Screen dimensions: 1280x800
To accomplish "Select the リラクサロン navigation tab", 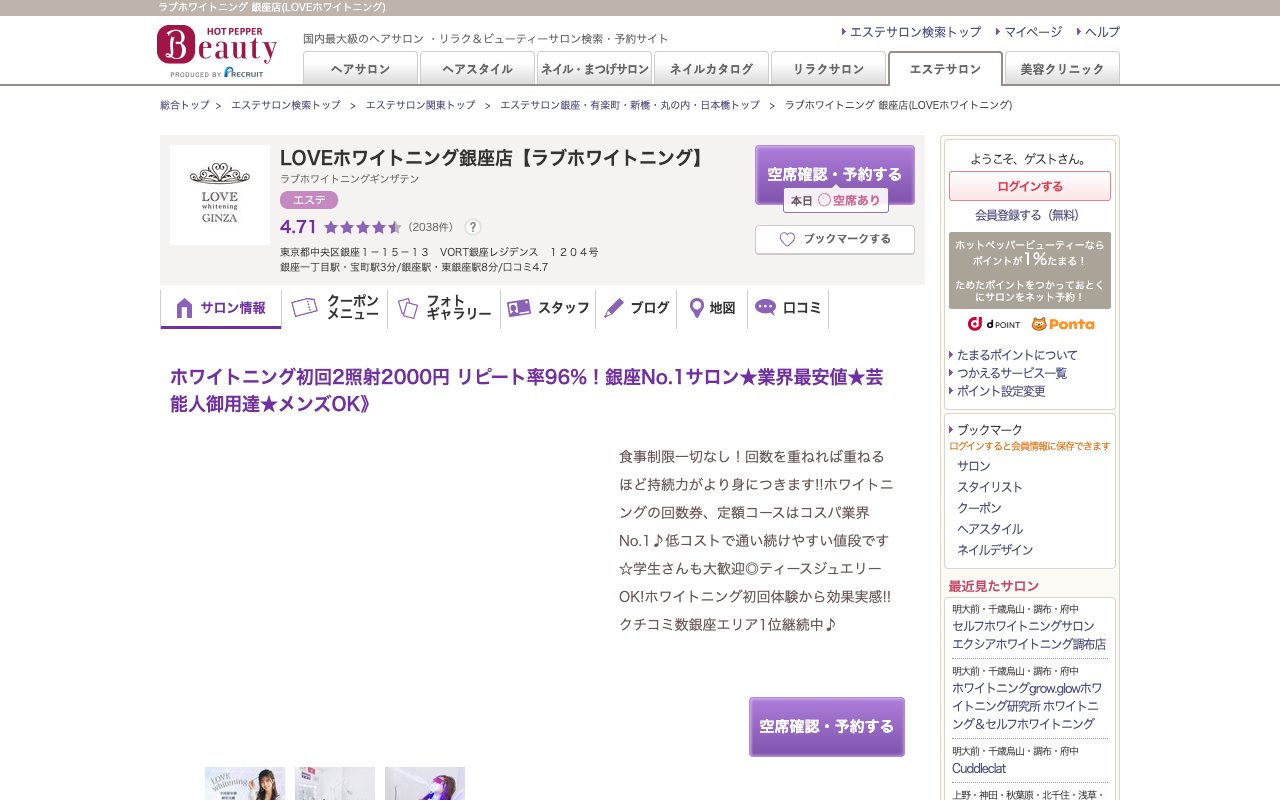I will [827, 69].
